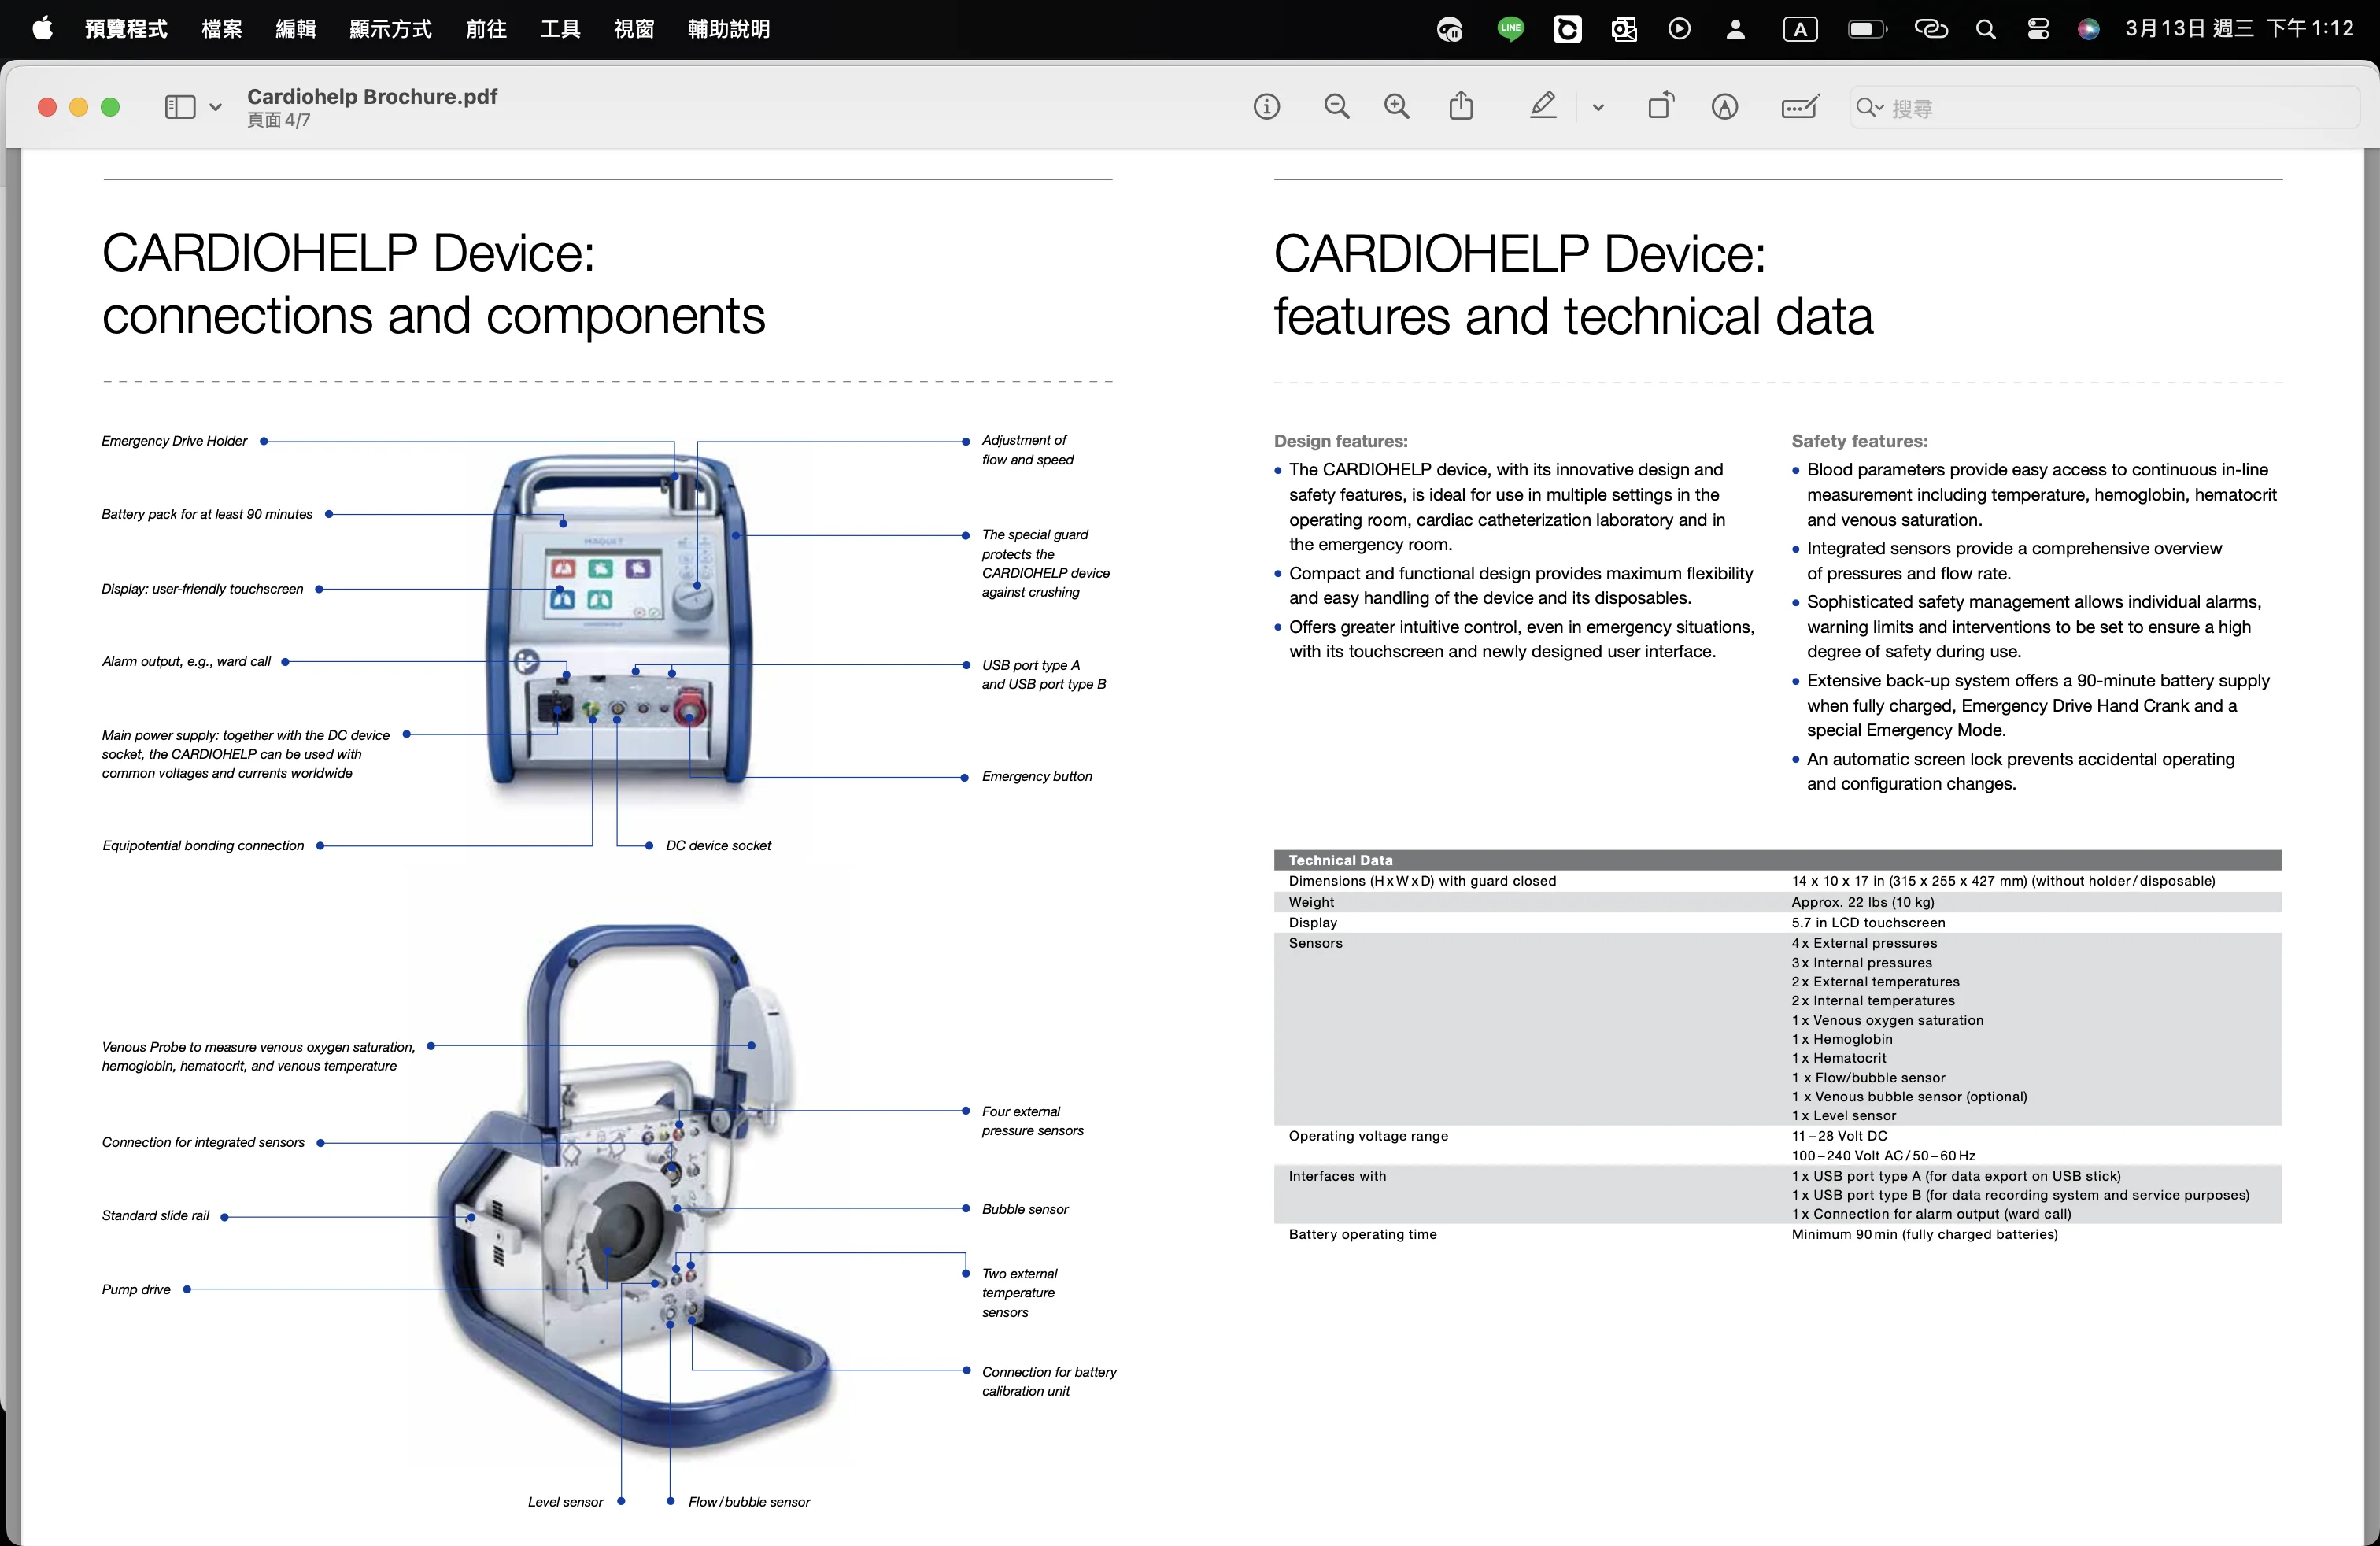
Task: Click the 'Emergency button' label
Action: click(x=1037, y=777)
